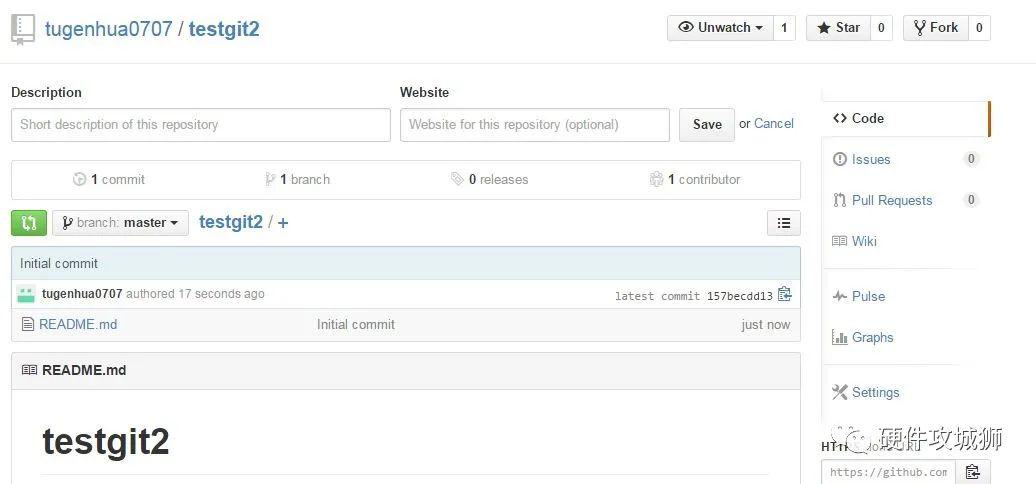This screenshot has height=484, width=1036.
Task: Open latest commit hash 157becdd13
Action: (739, 296)
